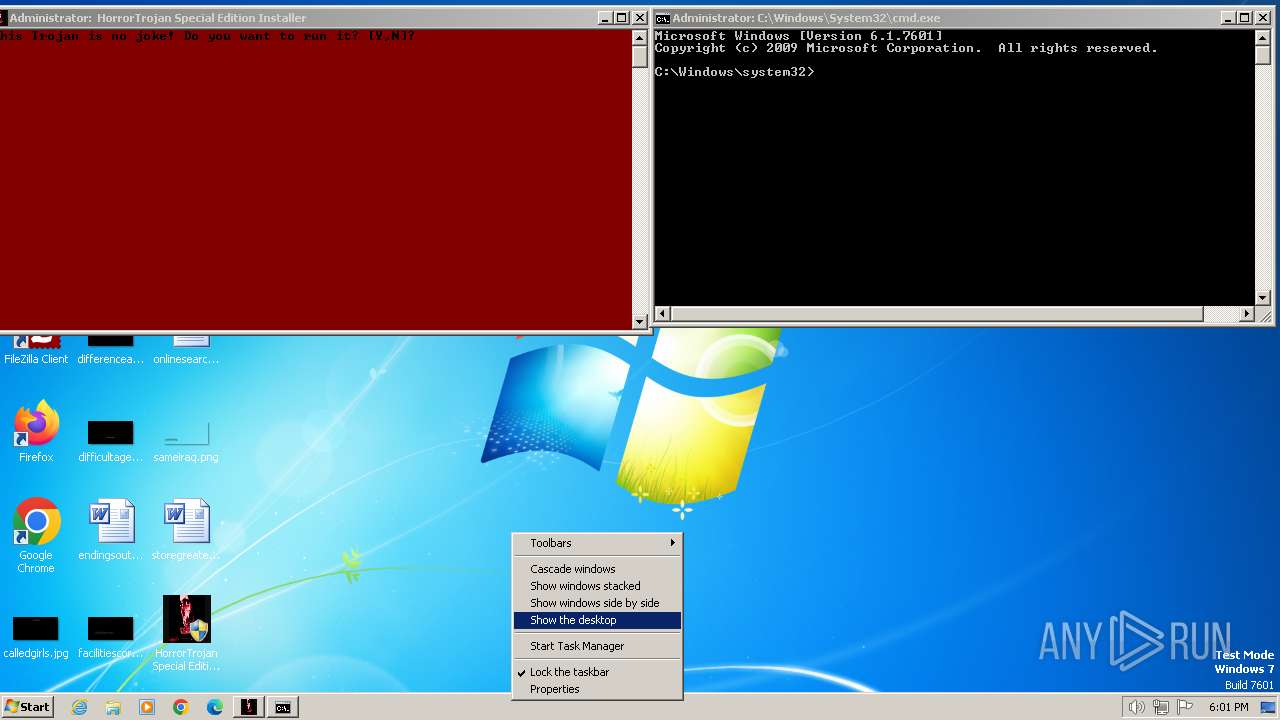The height and width of the screenshot is (720, 1280).
Task: Open HorrorTrojan installer system menu icon
Action: (3, 18)
